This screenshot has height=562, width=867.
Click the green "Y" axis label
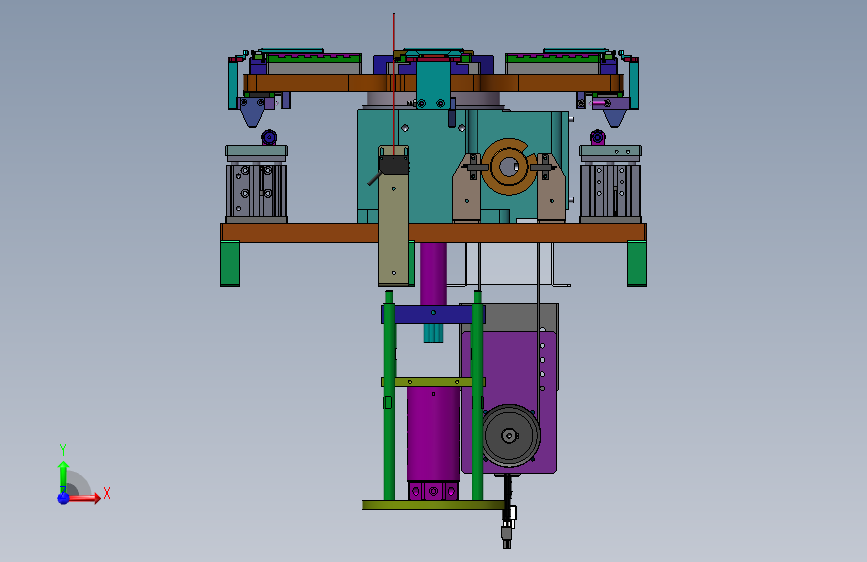(x=63, y=450)
